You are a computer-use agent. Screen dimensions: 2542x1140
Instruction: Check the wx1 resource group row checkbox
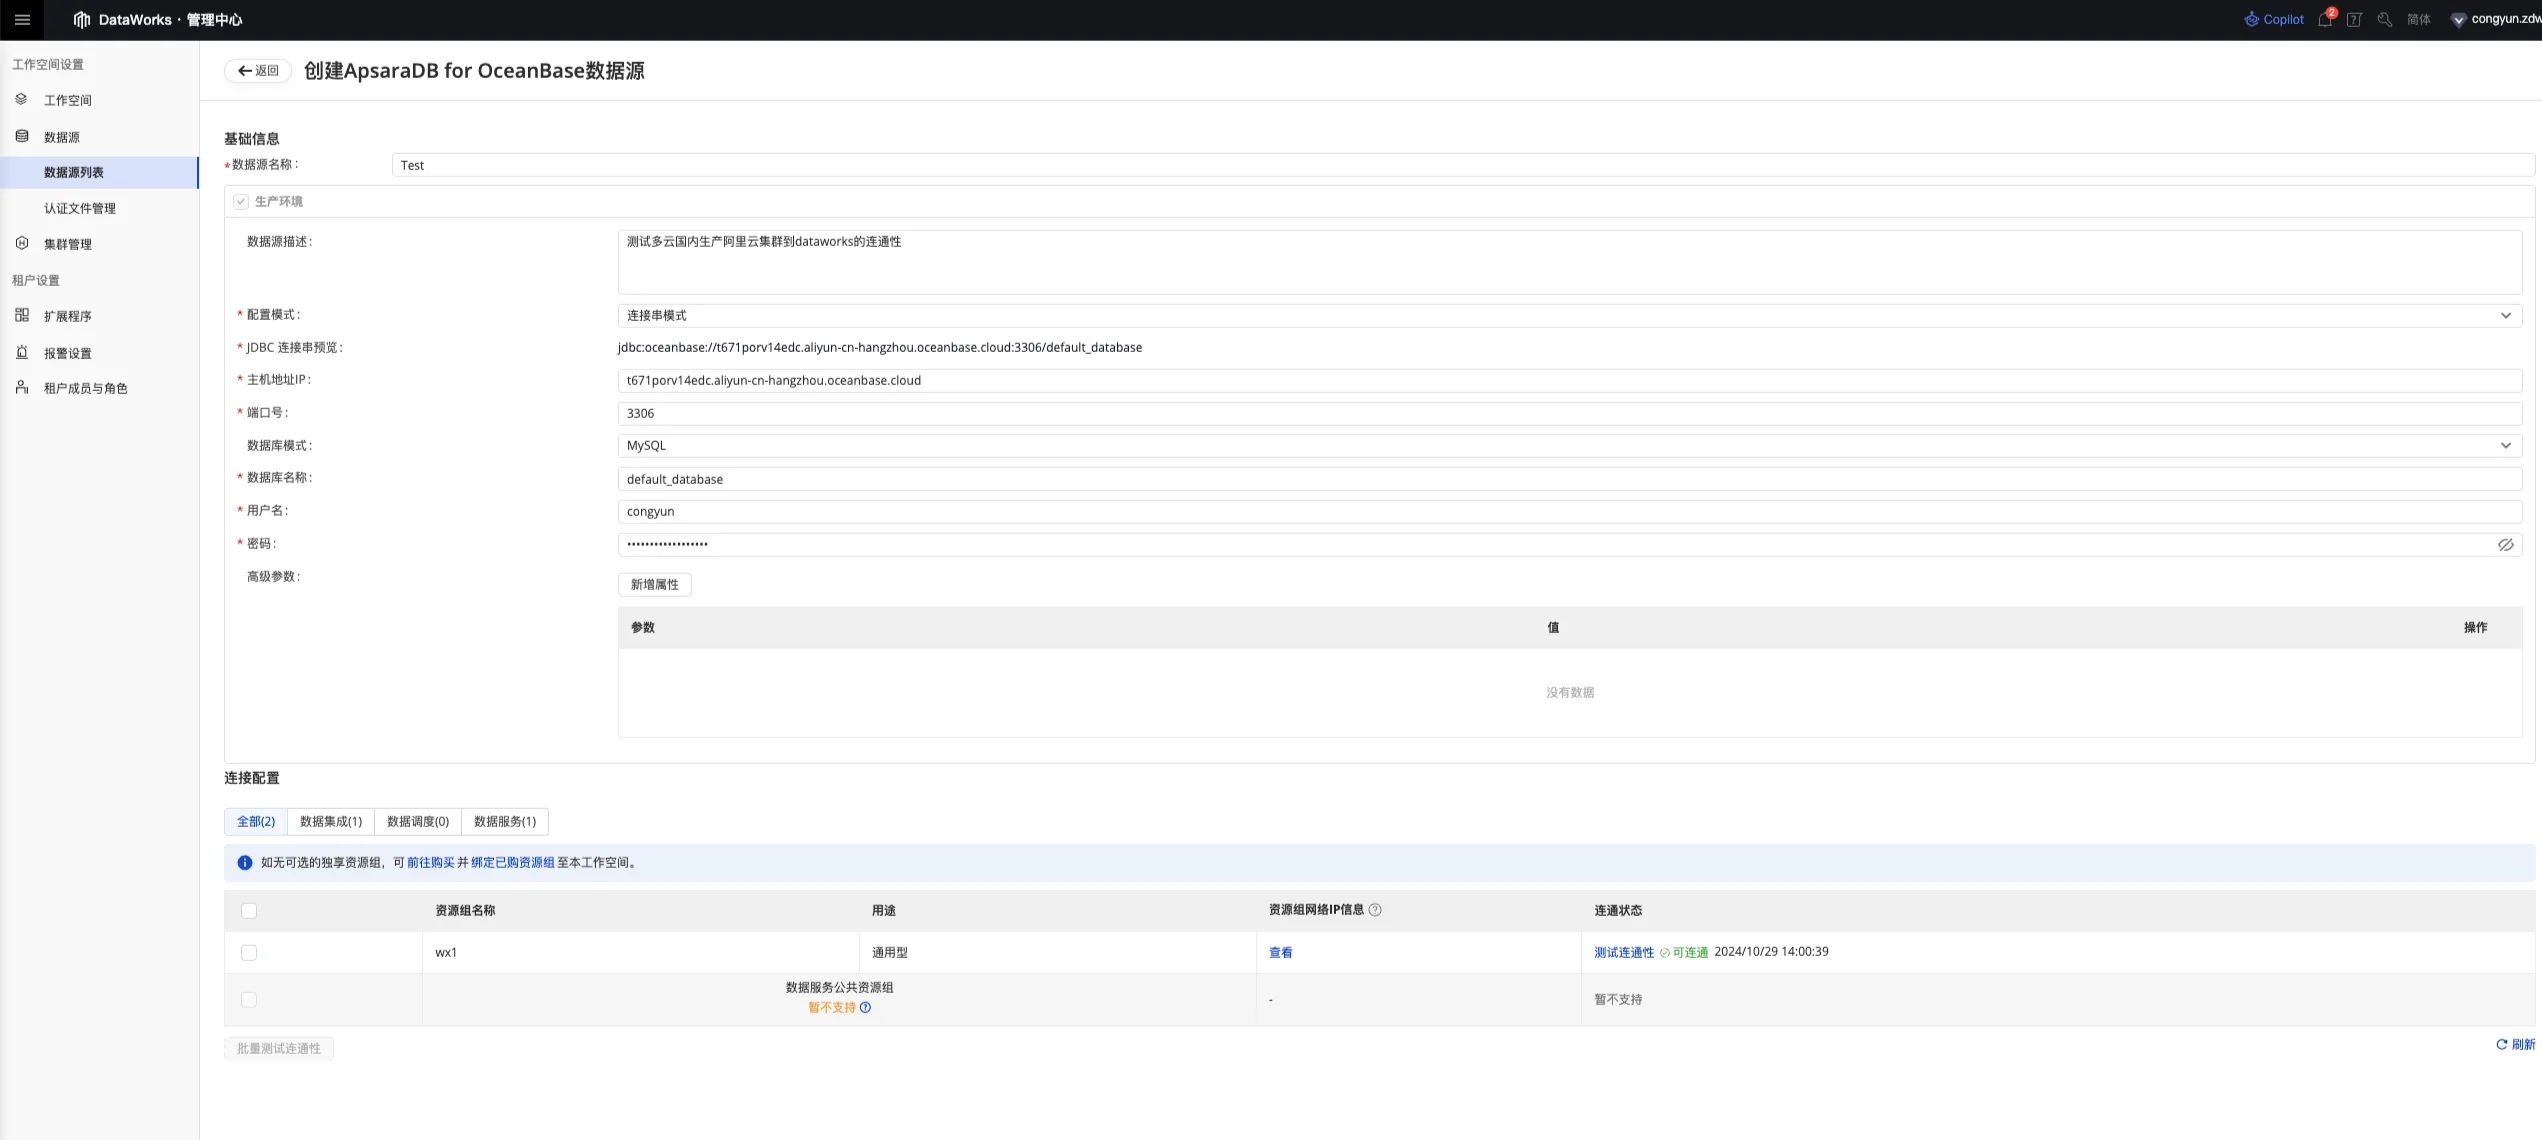point(249,952)
